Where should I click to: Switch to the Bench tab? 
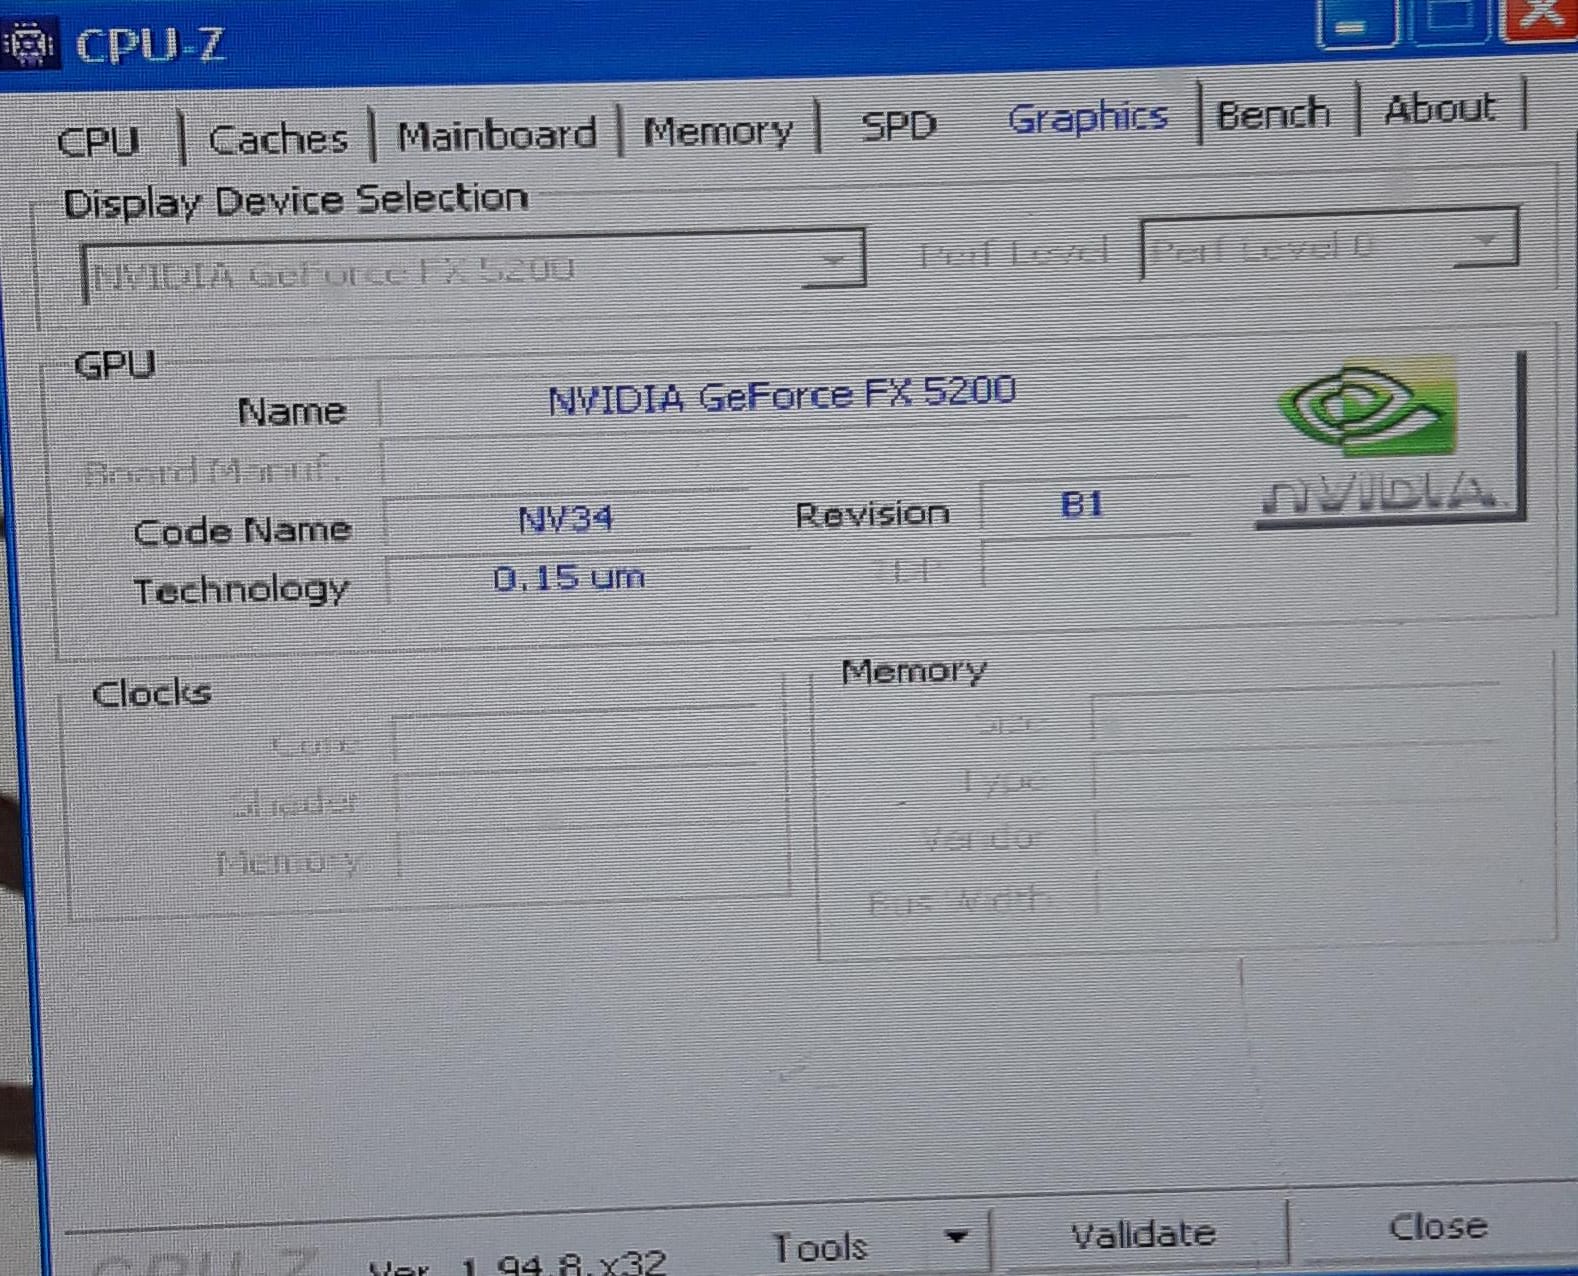point(1273,113)
